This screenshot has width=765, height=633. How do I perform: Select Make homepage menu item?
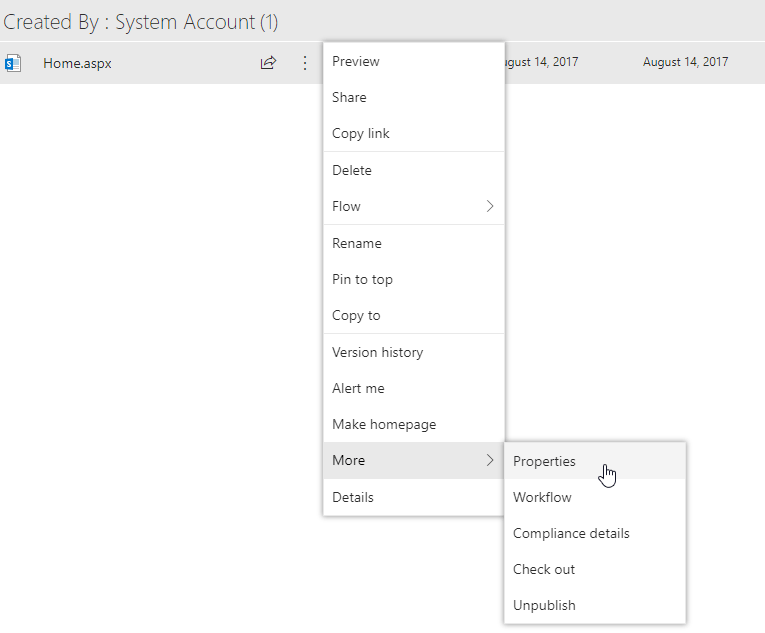[384, 425]
